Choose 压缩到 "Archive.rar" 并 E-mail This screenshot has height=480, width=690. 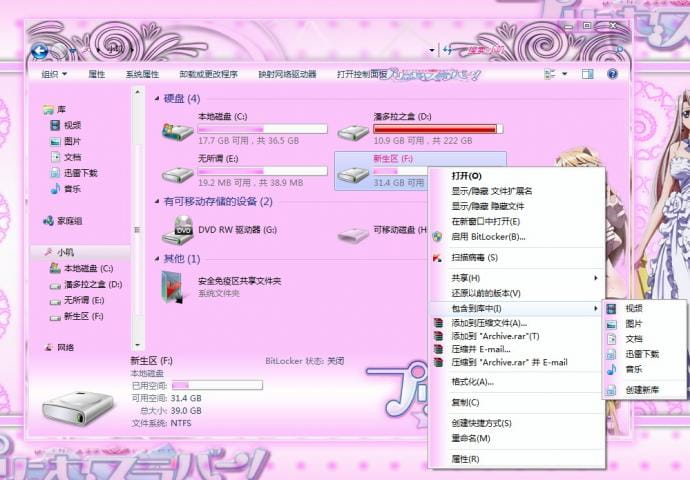pos(517,363)
